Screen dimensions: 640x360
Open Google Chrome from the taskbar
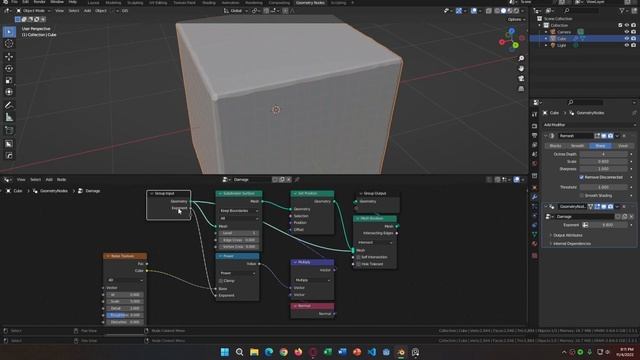(284, 352)
